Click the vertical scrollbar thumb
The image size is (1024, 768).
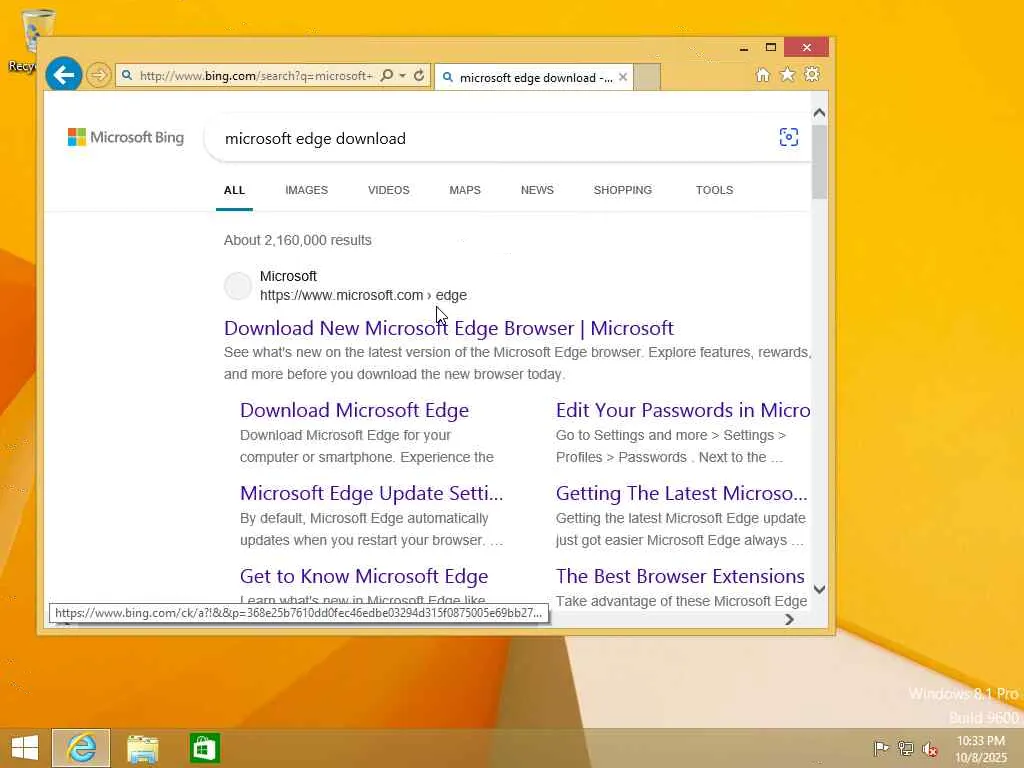click(x=819, y=162)
